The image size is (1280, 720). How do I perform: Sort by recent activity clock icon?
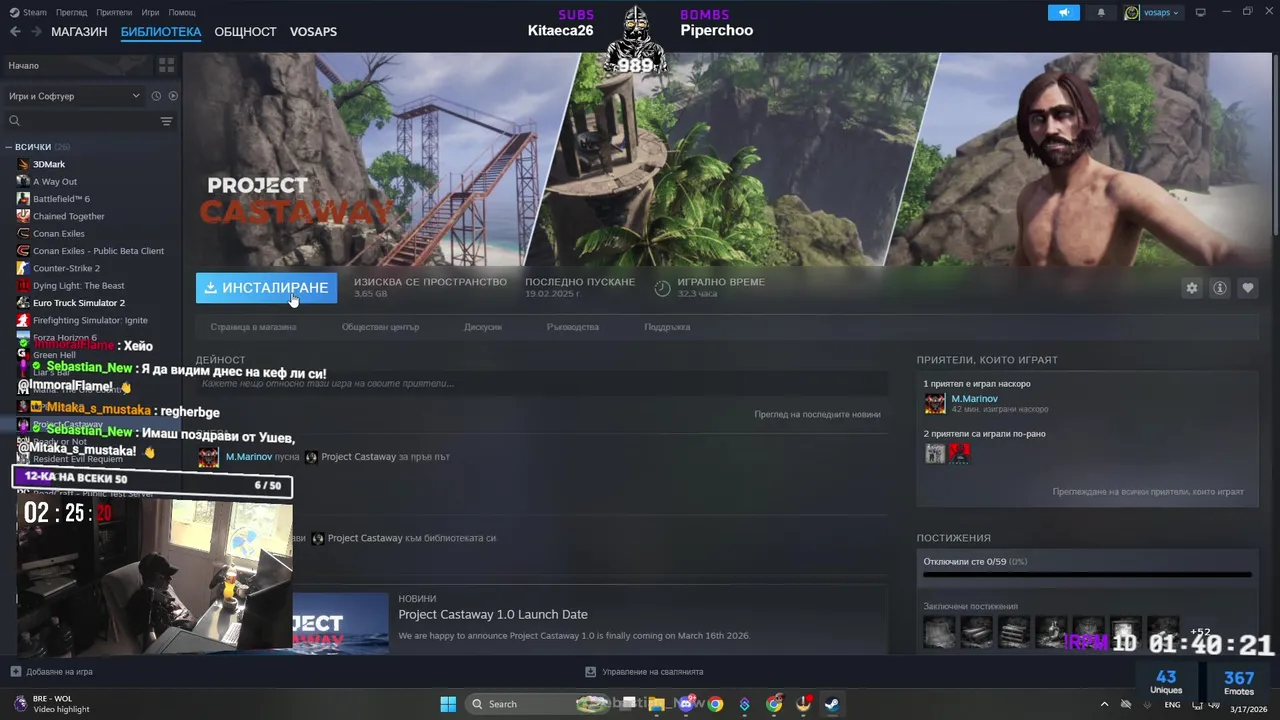pyautogui.click(x=156, y=96)
